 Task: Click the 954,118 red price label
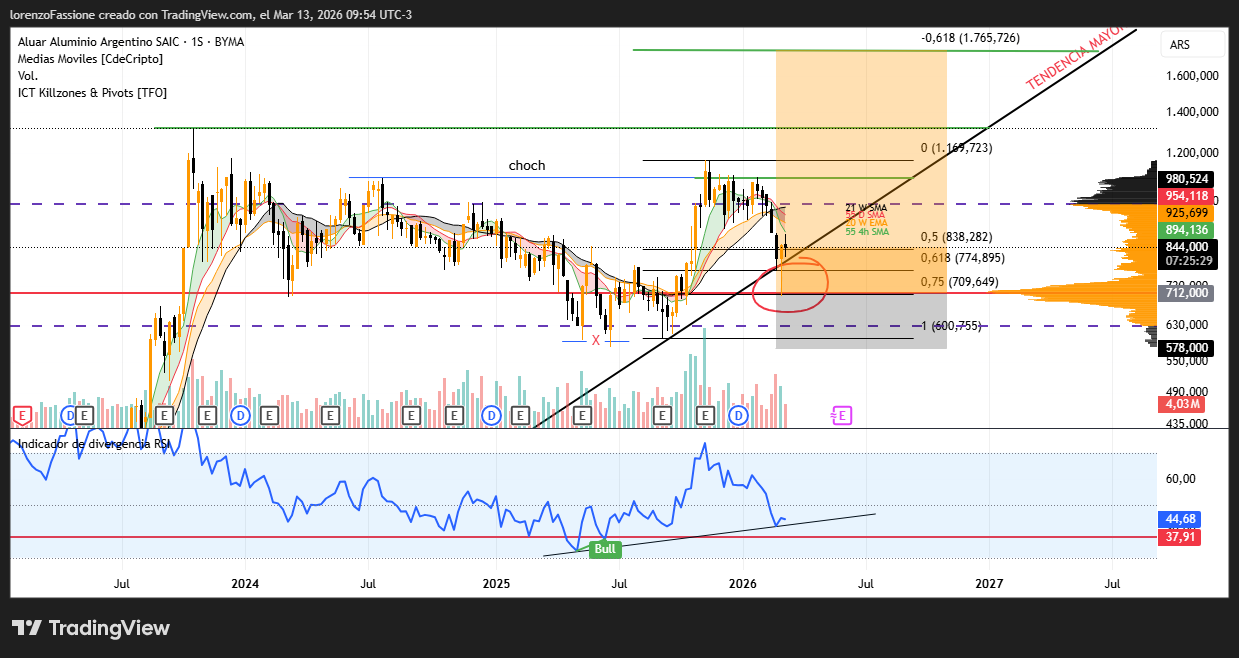point(1184,196)
